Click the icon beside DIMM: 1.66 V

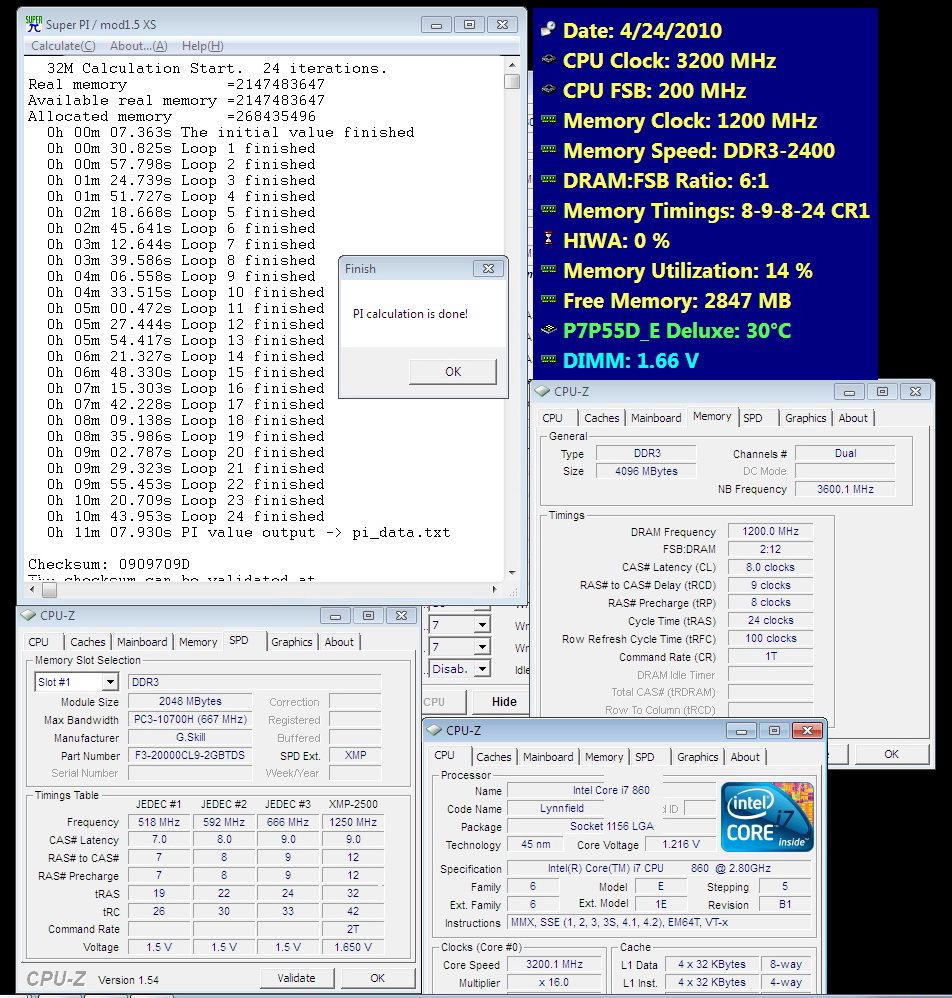548,359
